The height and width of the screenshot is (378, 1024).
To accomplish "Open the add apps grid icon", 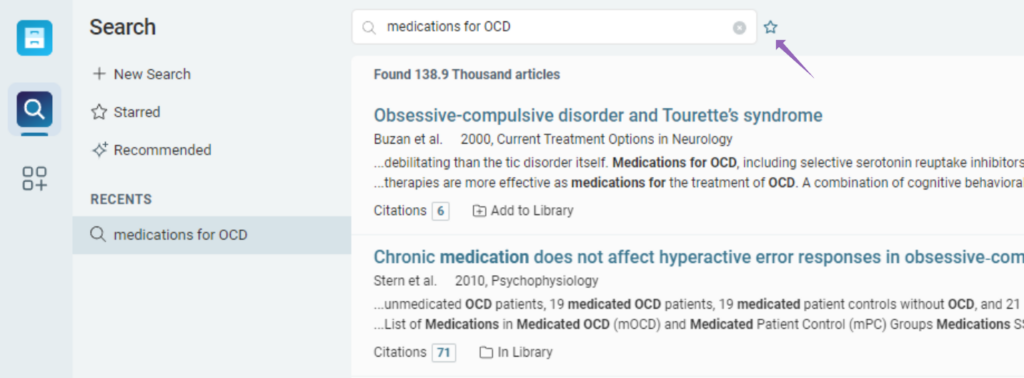I will point(35,178).
